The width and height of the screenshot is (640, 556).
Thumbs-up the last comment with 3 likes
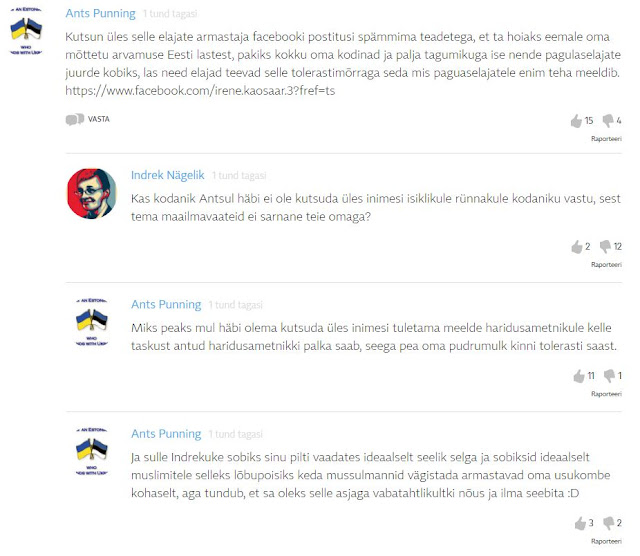pyautogui.click(x=580, y=523)
